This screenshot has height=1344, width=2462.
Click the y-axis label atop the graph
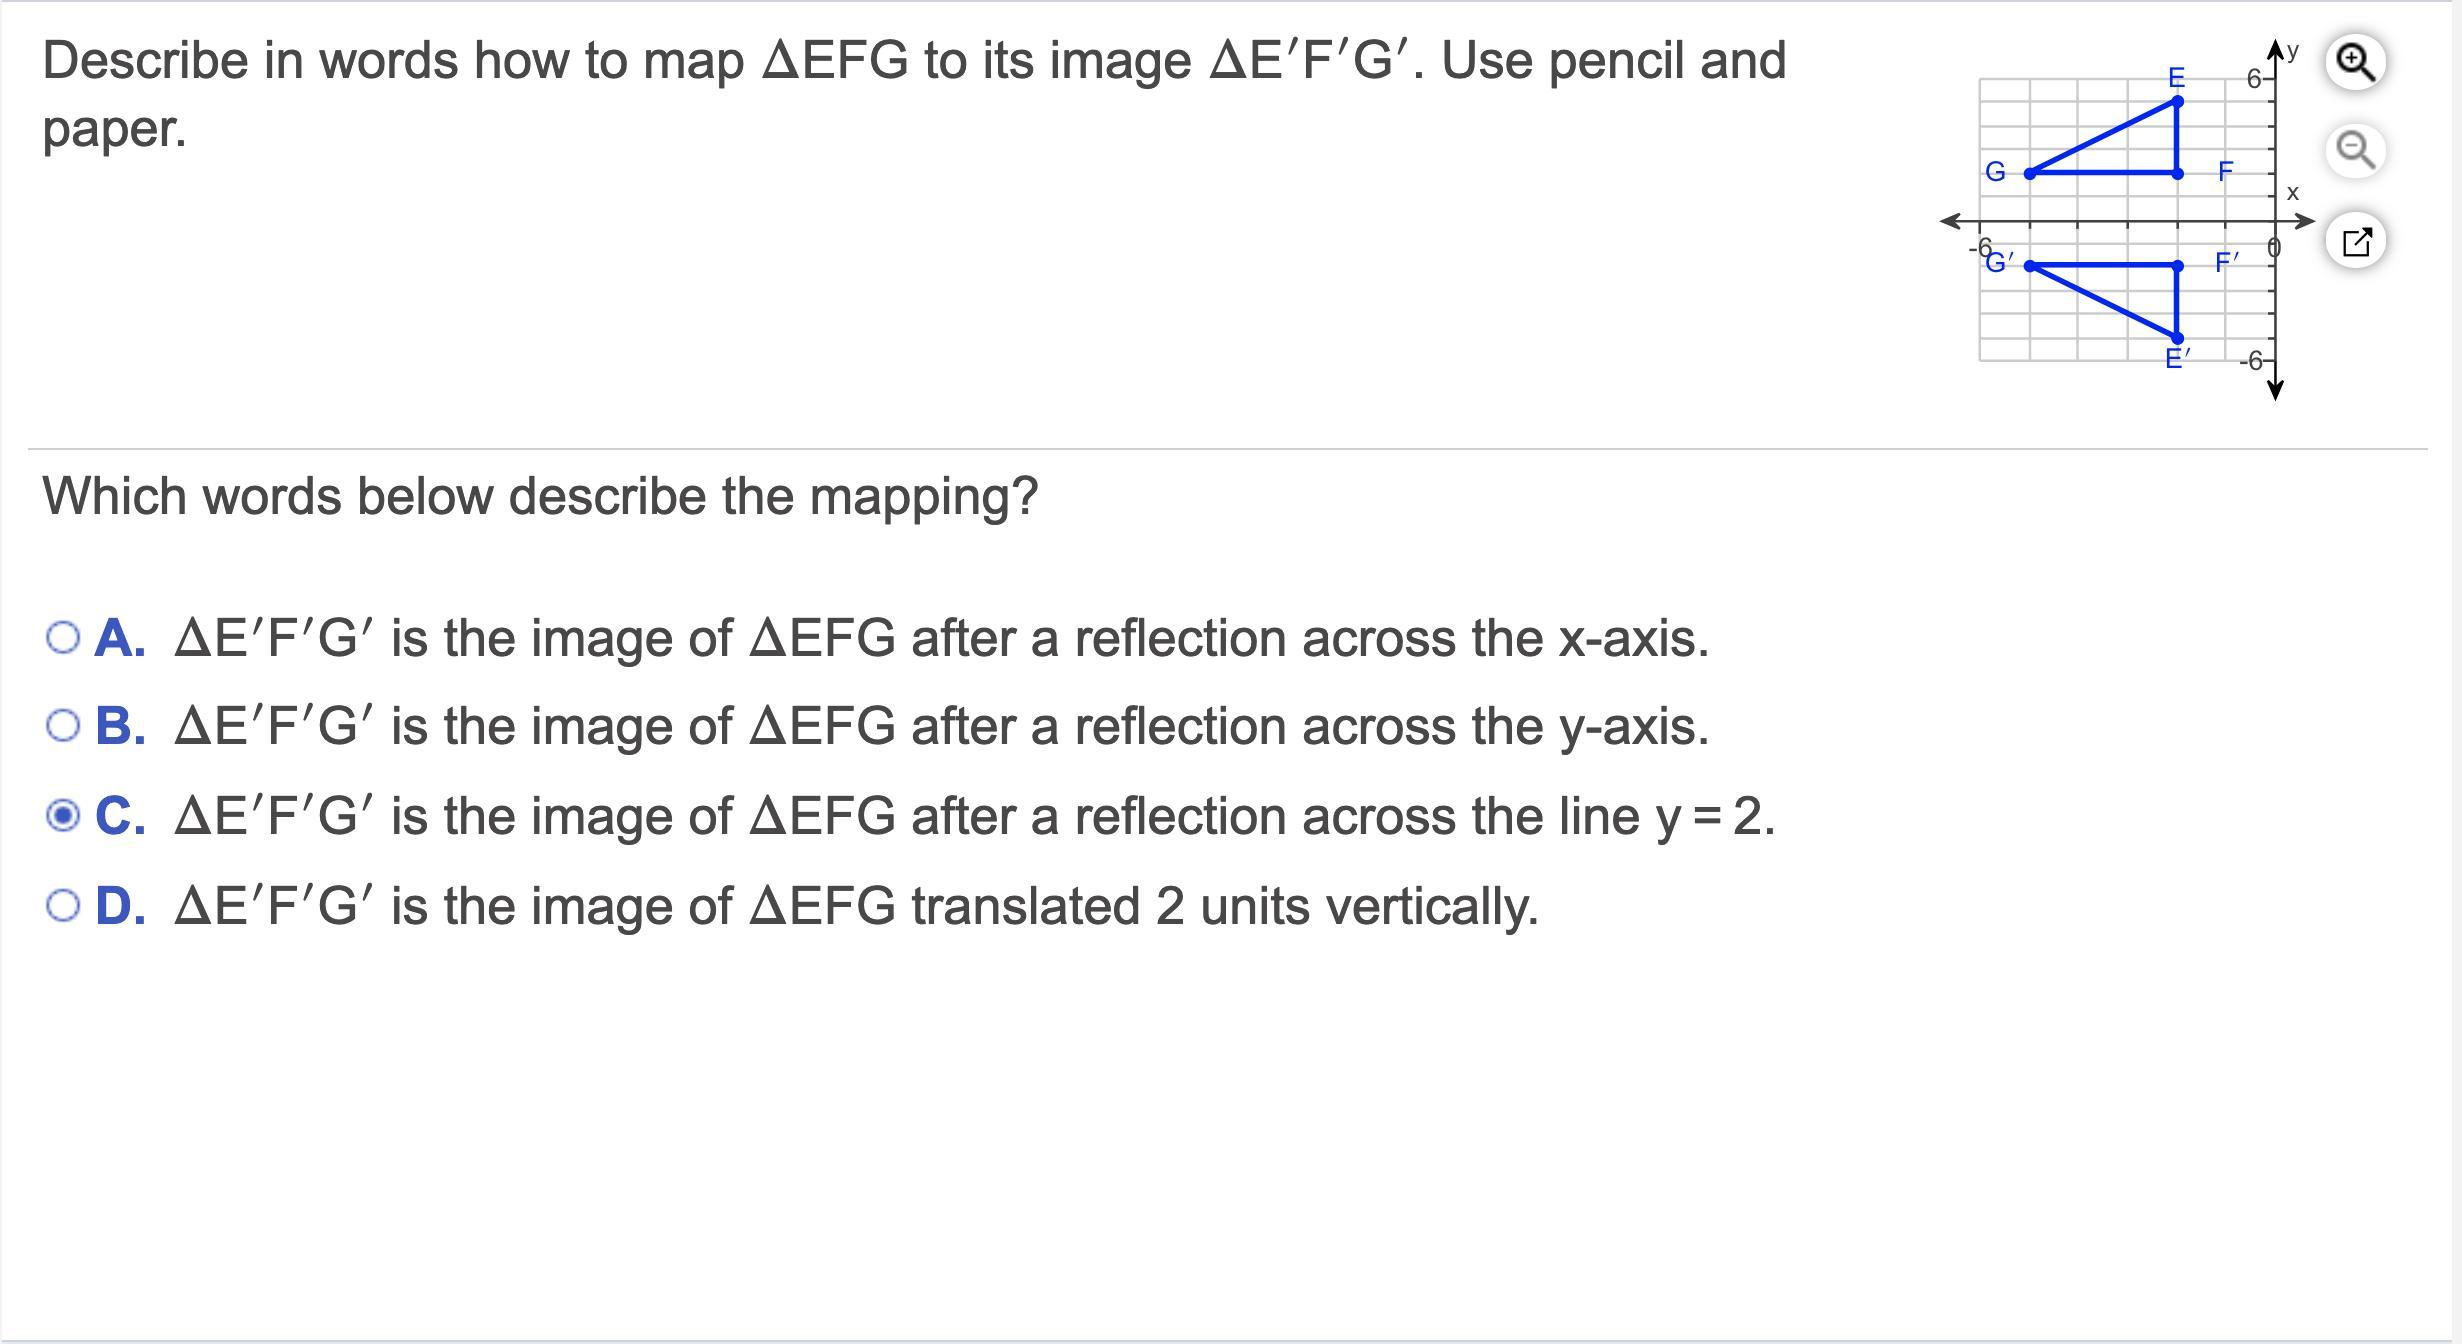(2293, 50)
